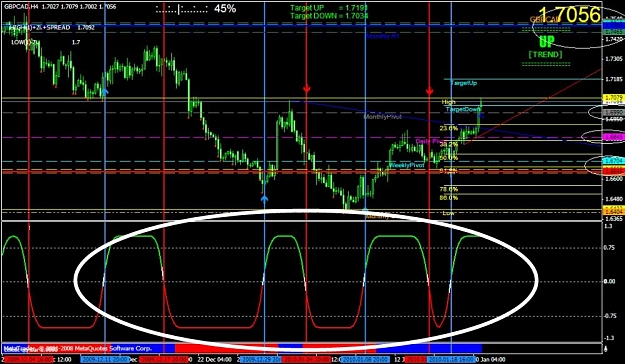
Task: Select the Monthly R1 label
Action: pyautogui.click(x=383, y=36)
